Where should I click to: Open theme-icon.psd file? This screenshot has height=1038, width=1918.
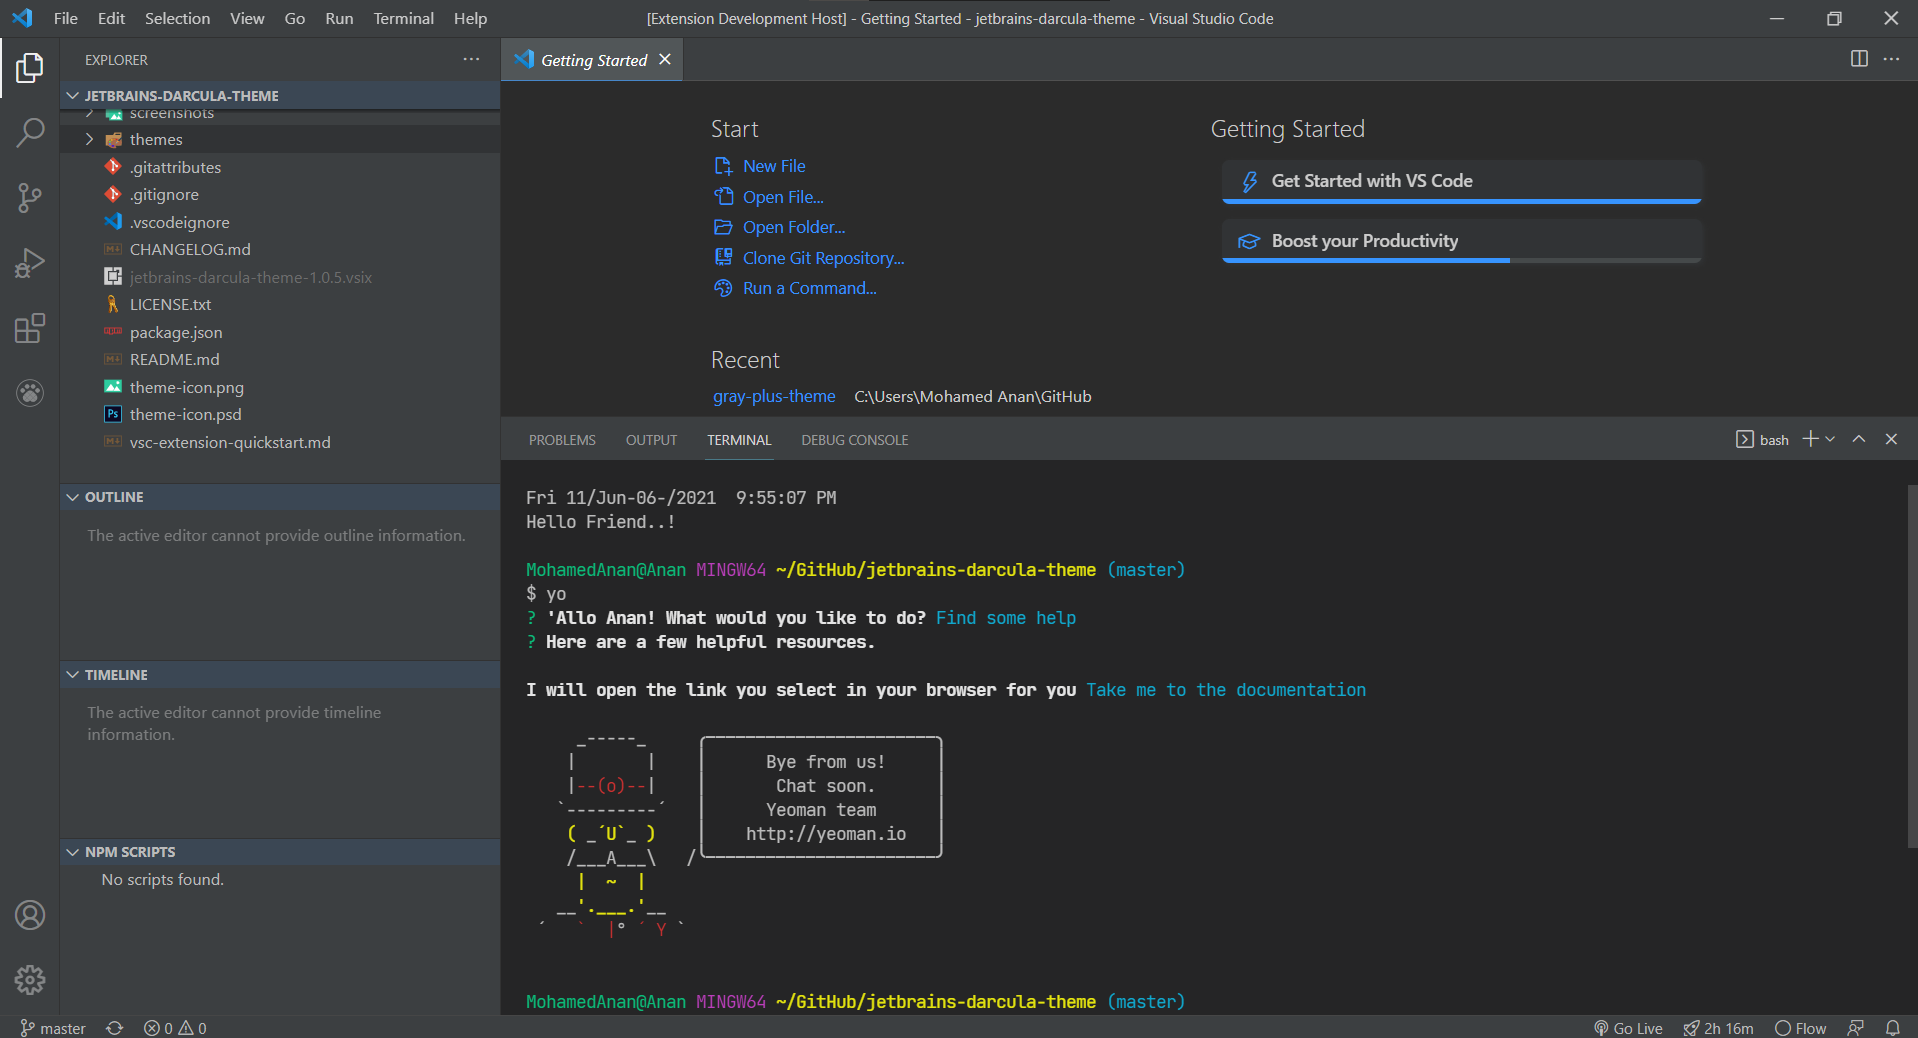[x=280, y=414]
